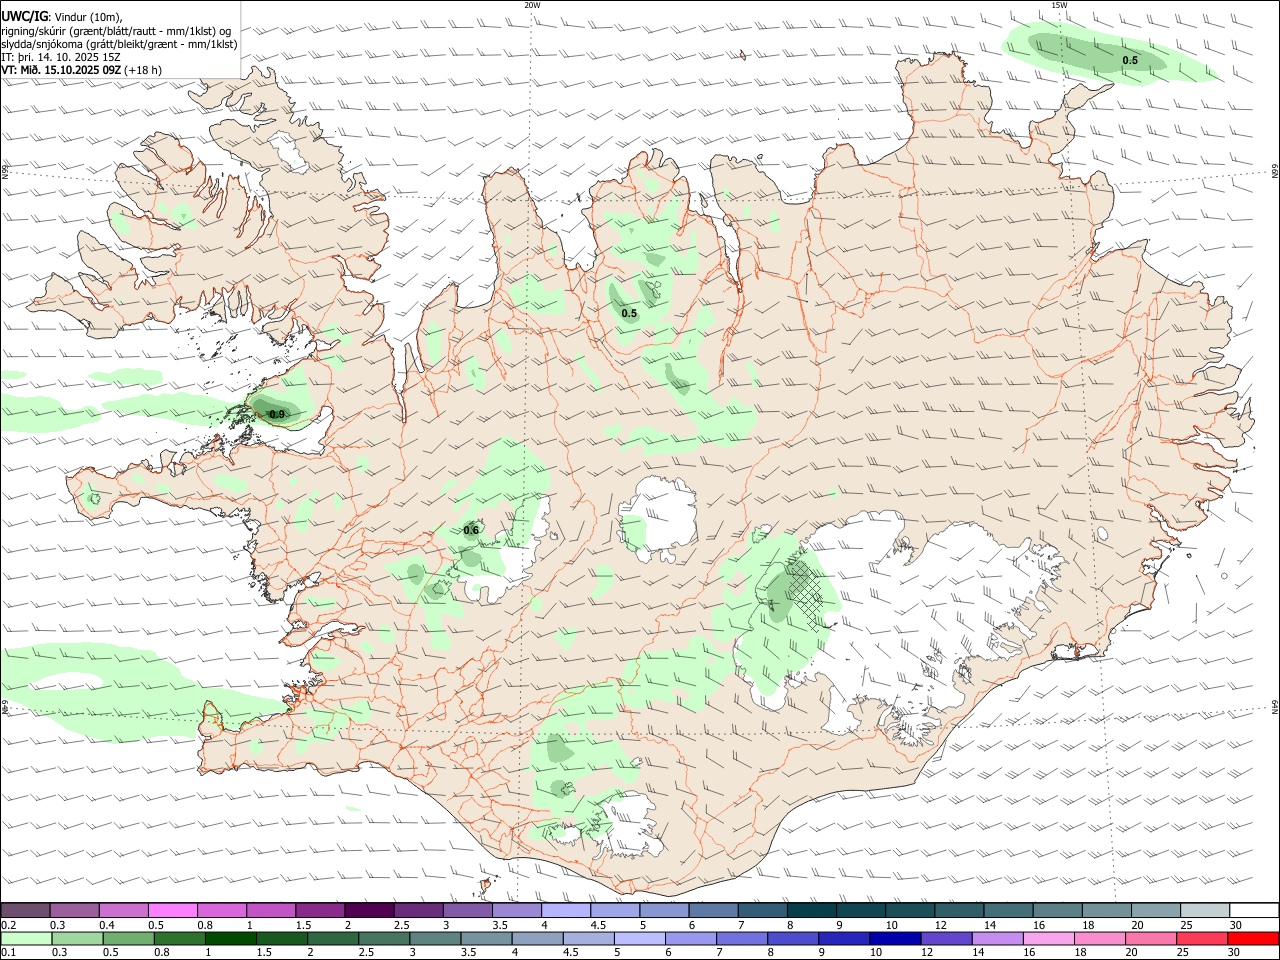1280x960 pixels.
Task: Click the title line 'UWC/IG: Vindur (10m)'
Action: pyautogui.click(x=62, y=16)
